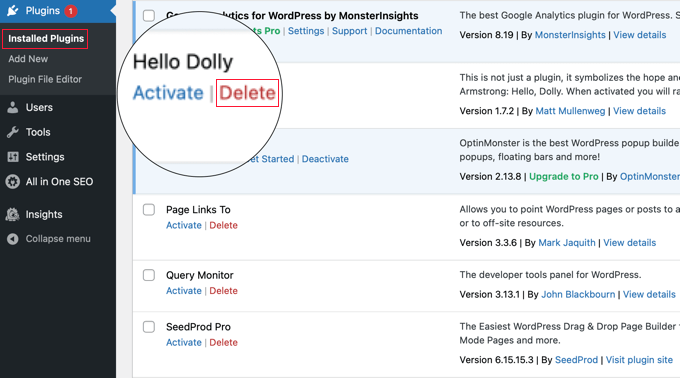Open Installed Plugins submenu item
680x378 pixels.
pyautogui.click(x=46, y=39)
